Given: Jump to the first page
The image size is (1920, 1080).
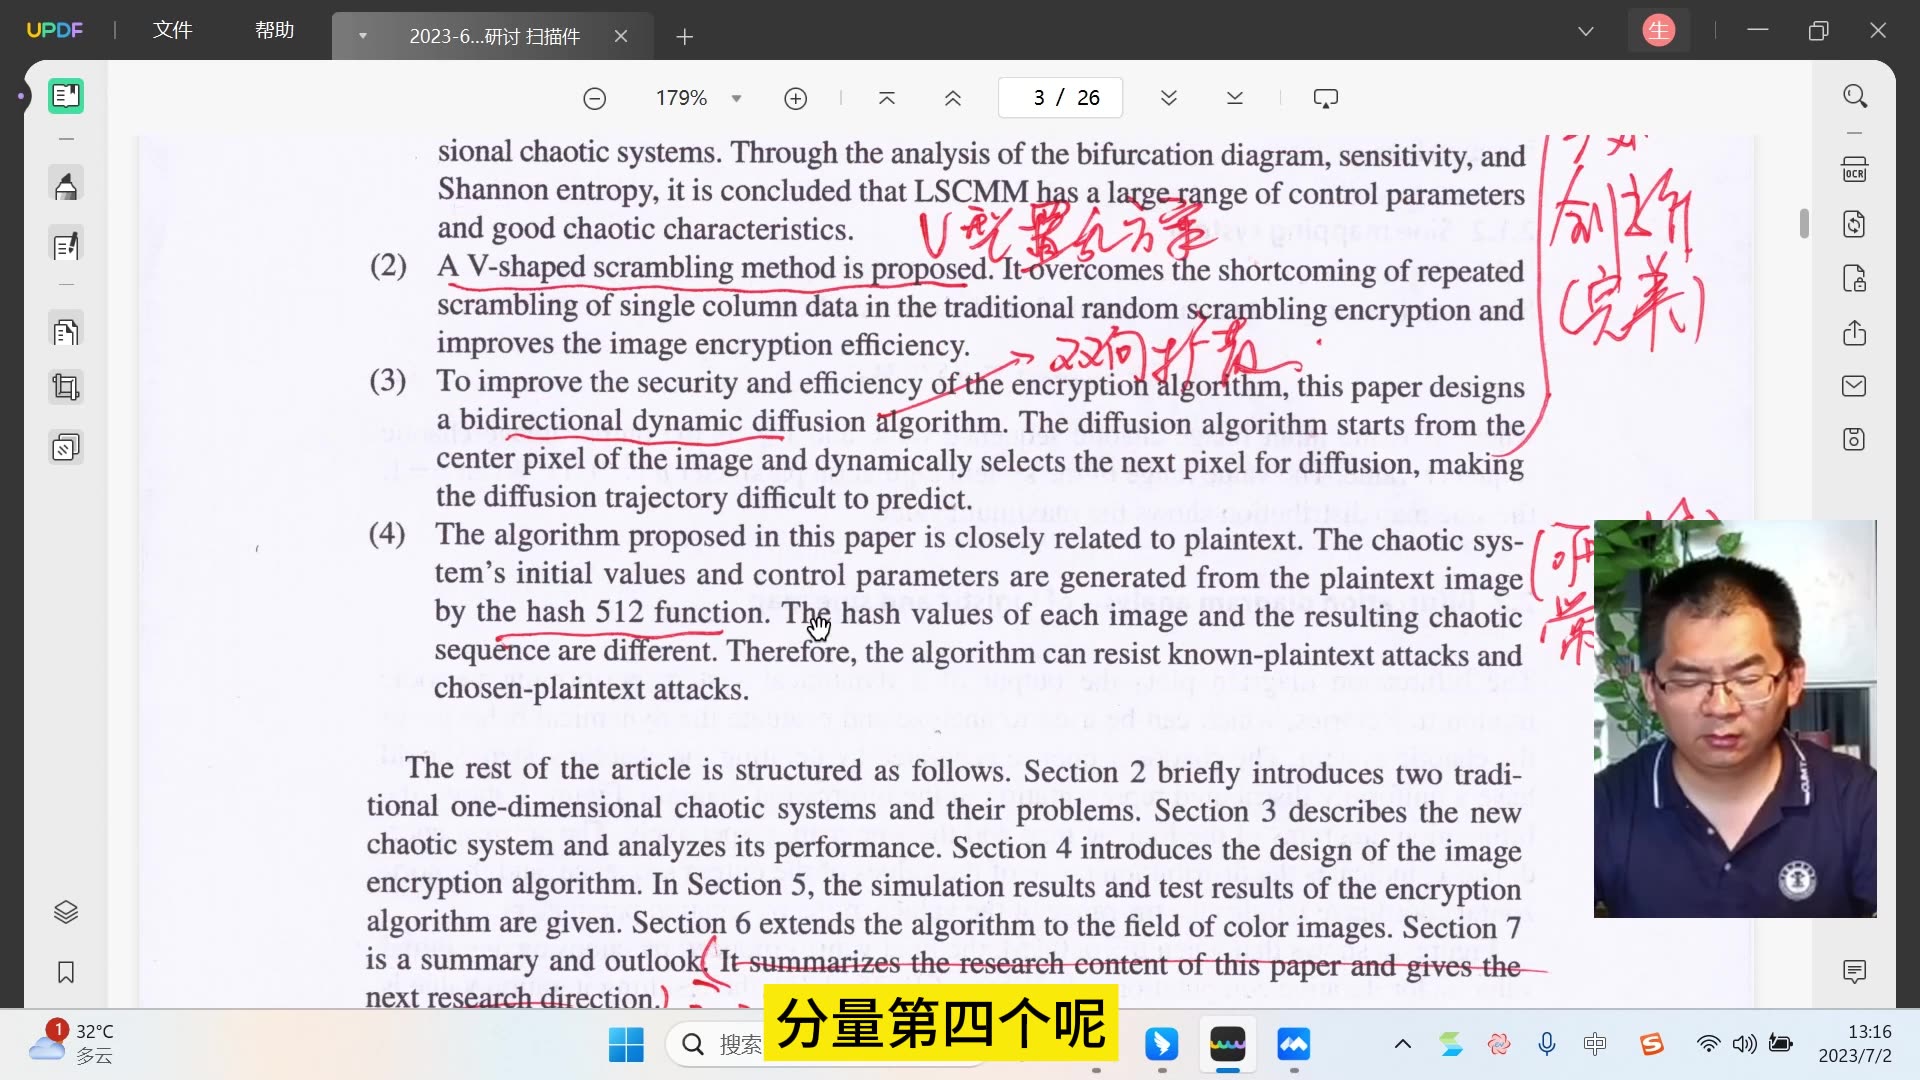Looking at the screenshot, I should tap(887, 98).
